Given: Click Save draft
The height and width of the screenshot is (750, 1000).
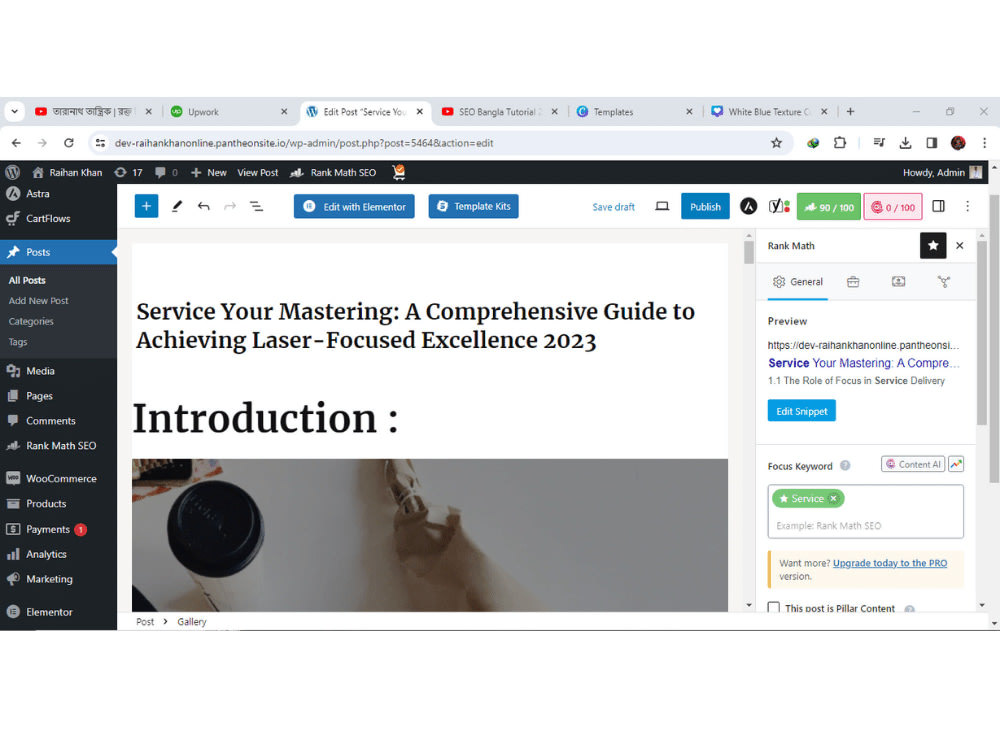Looking at the screenshot, I should tap(613, 207).
